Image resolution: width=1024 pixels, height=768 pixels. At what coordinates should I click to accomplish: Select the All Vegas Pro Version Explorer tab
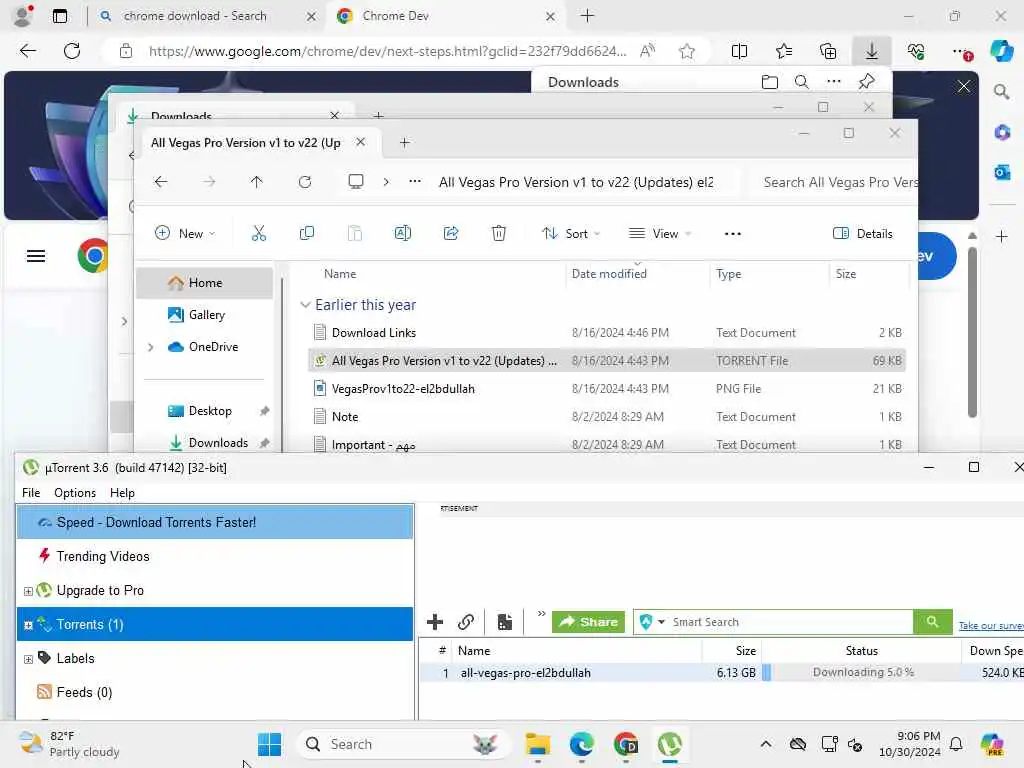(x=255, y=142)
